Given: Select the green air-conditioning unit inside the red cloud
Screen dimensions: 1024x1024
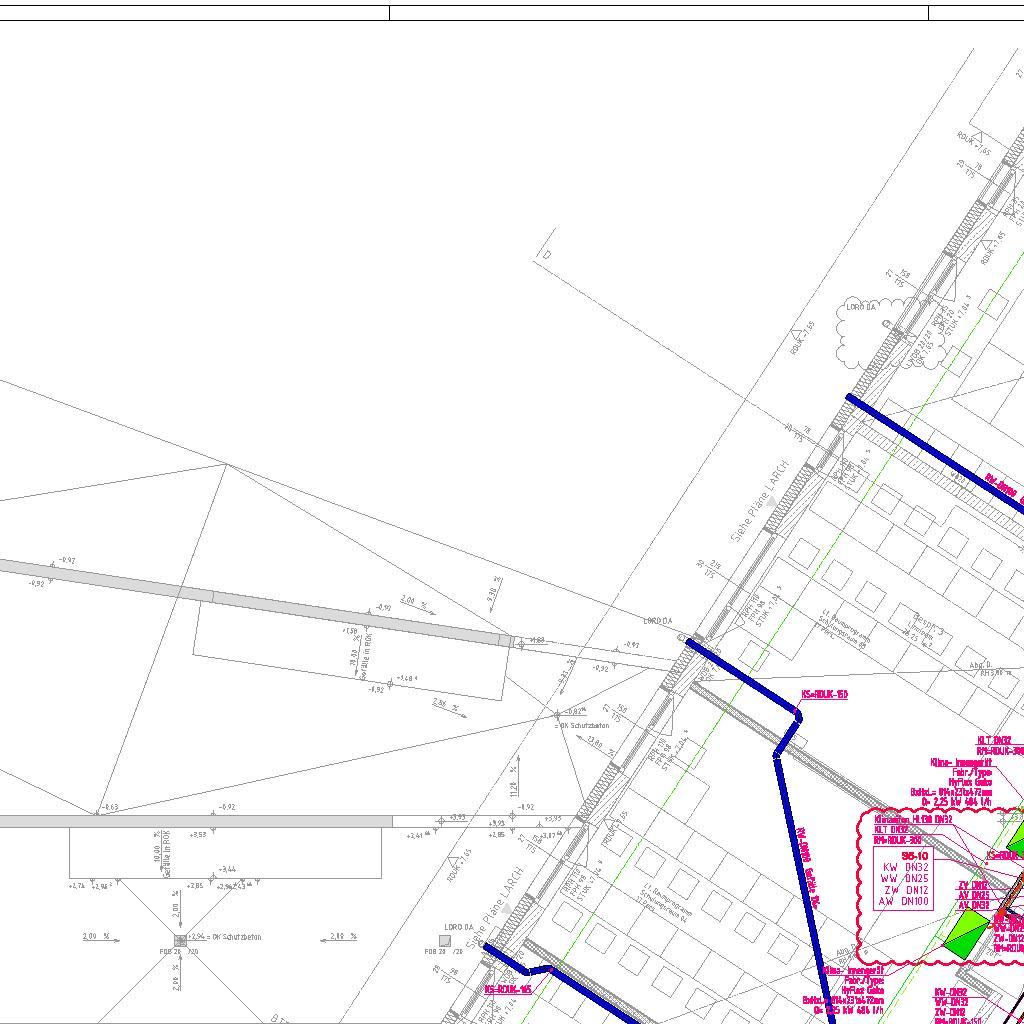Looking at the screenshot, I should tap(967, 930).
